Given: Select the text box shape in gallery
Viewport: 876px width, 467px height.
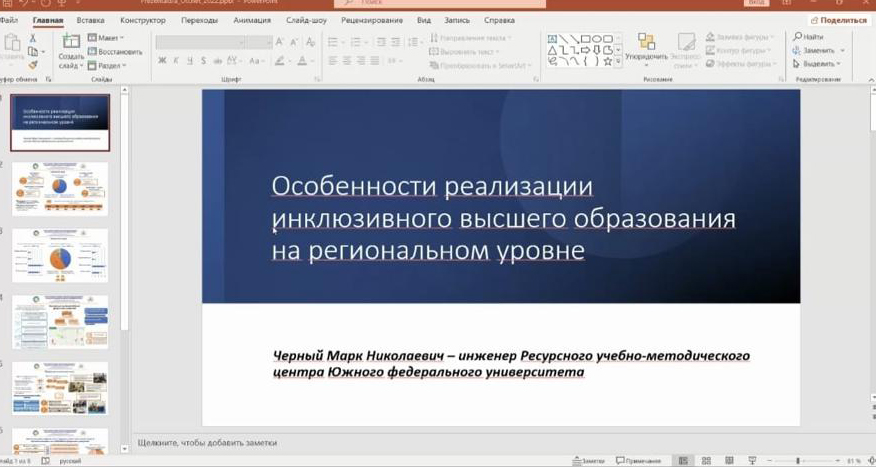Looking at the screenshot, I should coord(552,39).
